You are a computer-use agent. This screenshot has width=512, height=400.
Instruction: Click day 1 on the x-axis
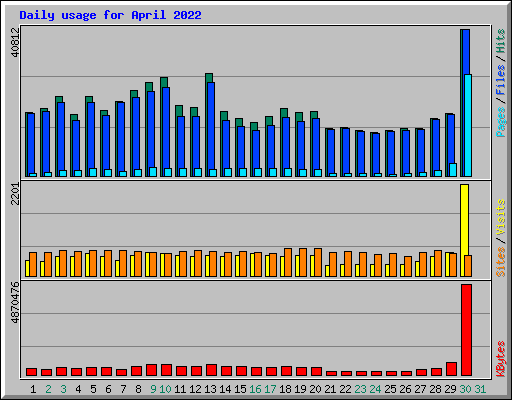[x=33, y=389]
